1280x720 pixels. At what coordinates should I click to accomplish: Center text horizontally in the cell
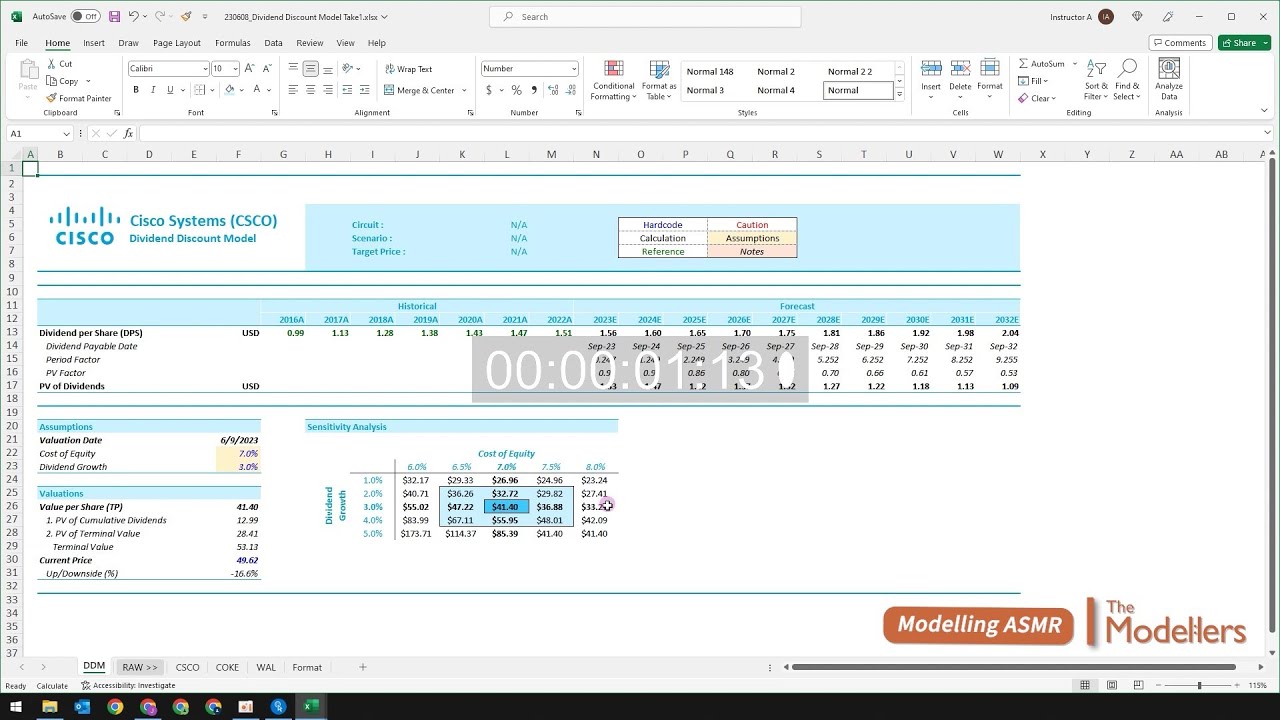(x=311, y=90)
